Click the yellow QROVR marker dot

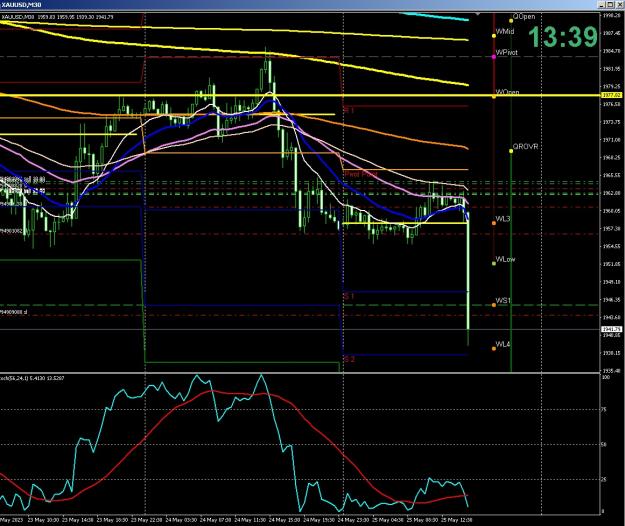click(x=511, y=151)
